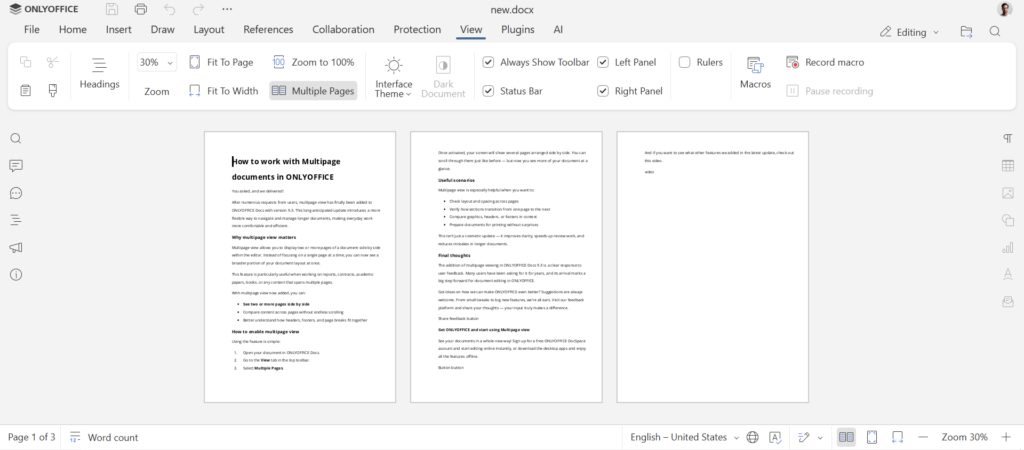Switch to the References tab
The width and height of the screenshot is (1024, 450).
click(268, 29)
